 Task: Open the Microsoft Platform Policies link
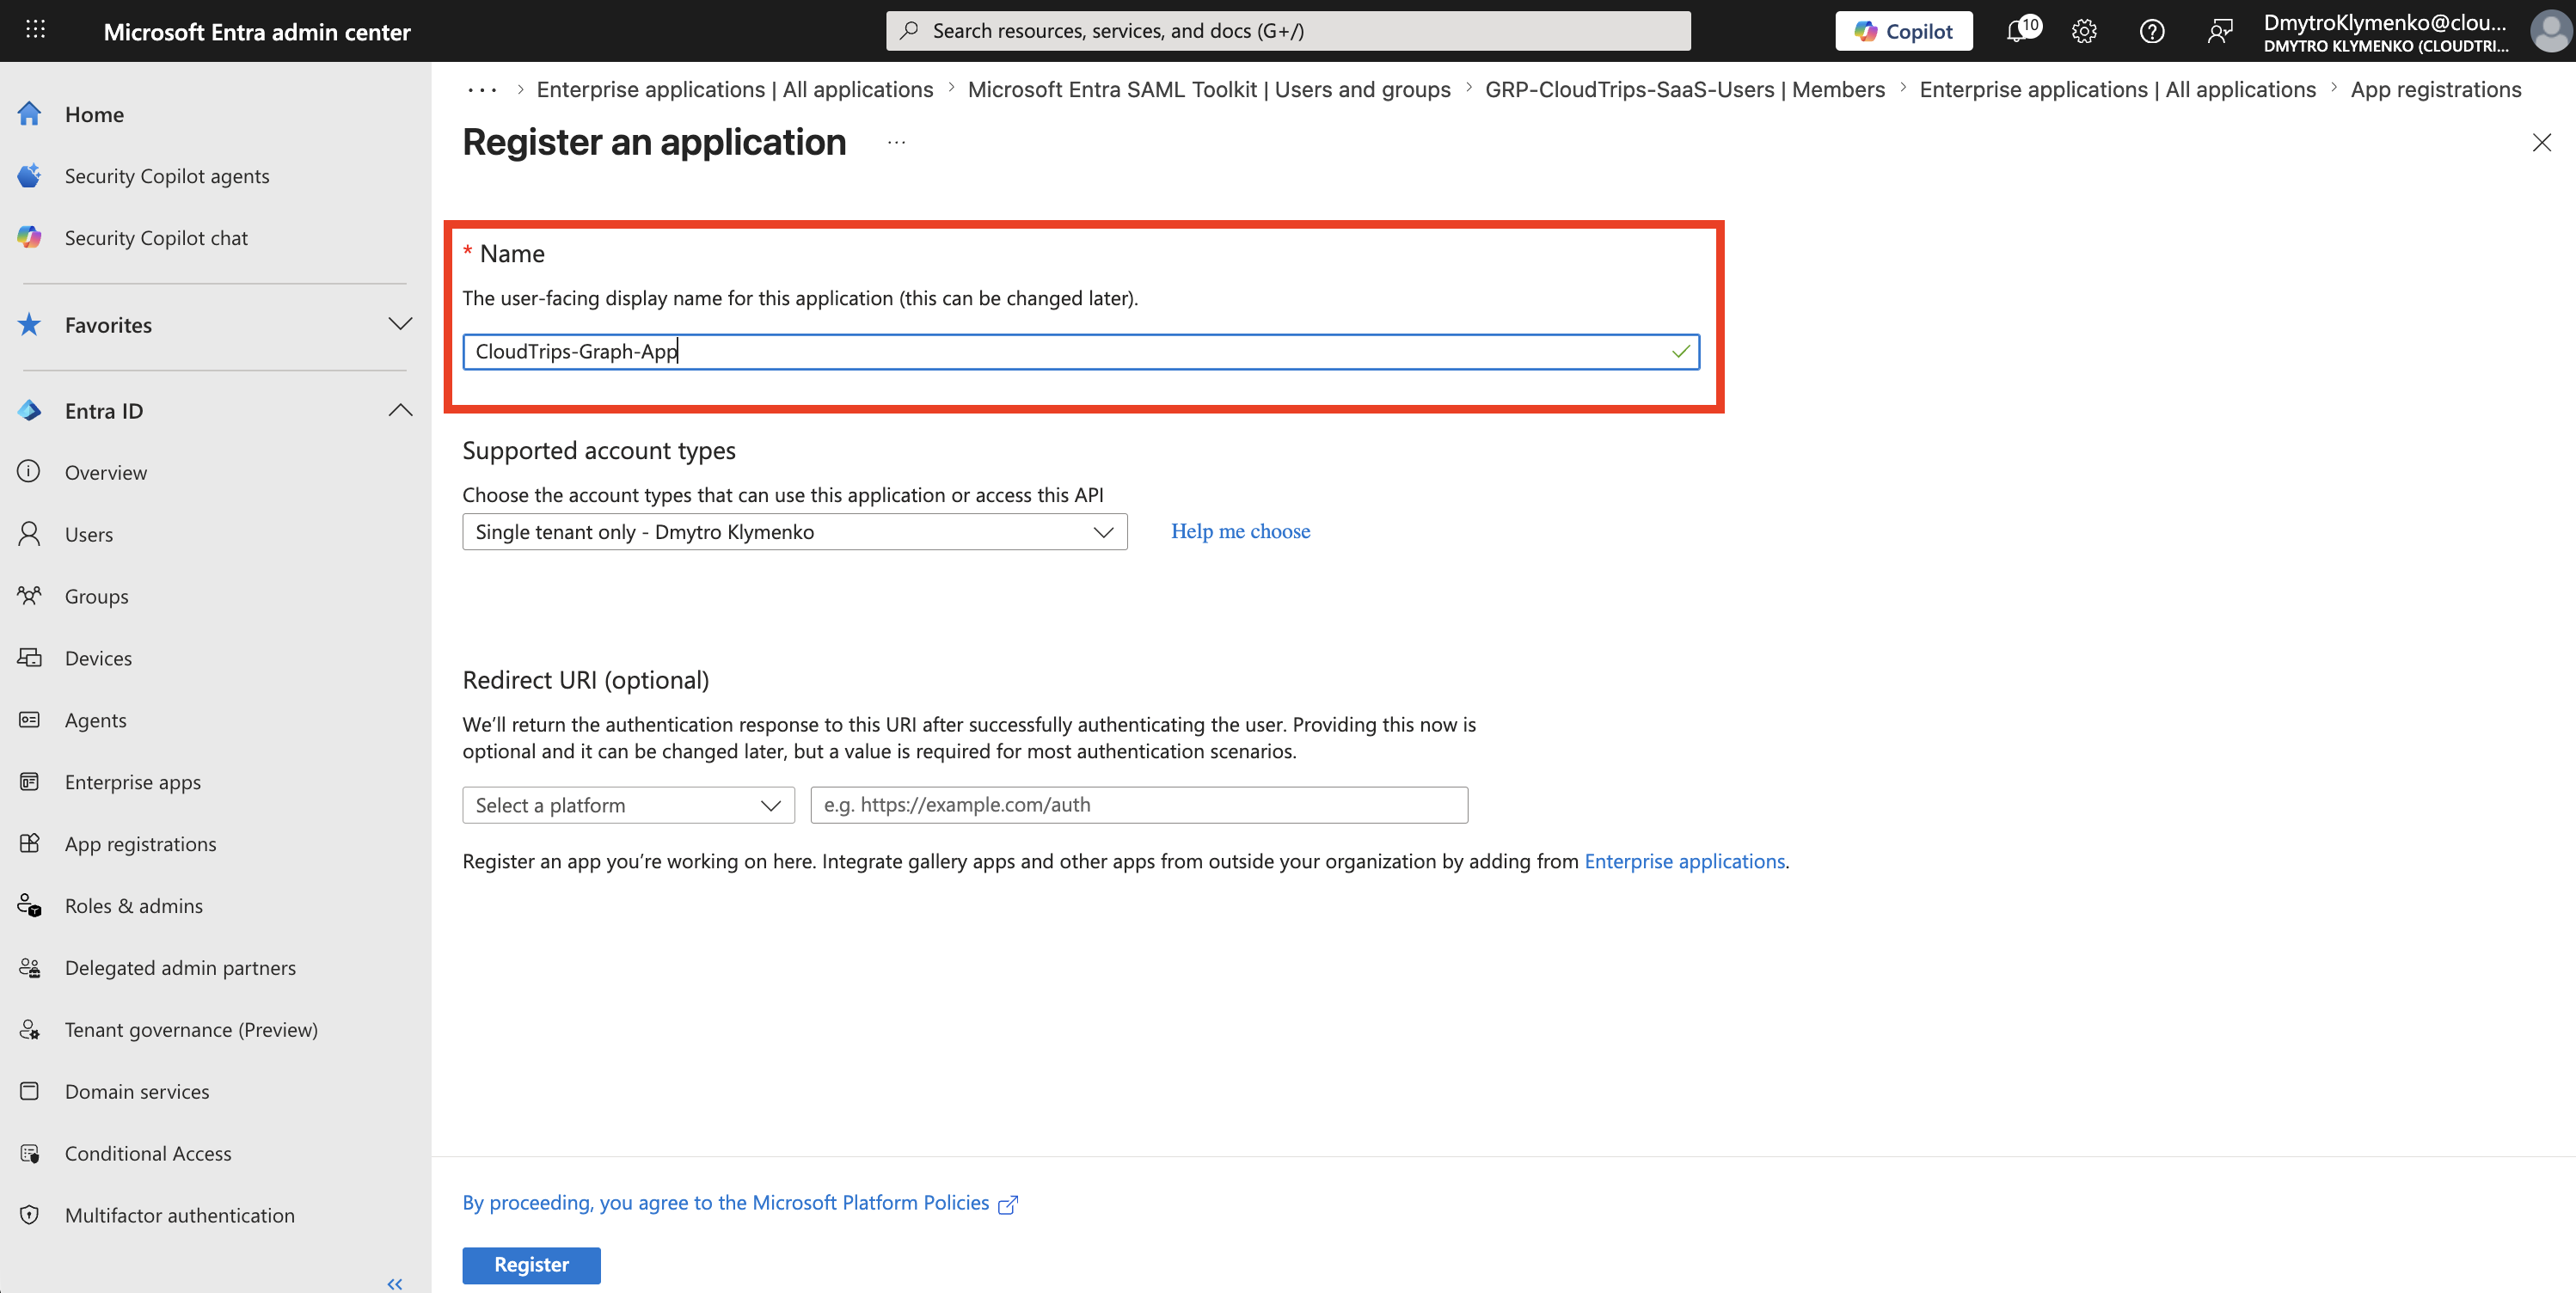740,1203
